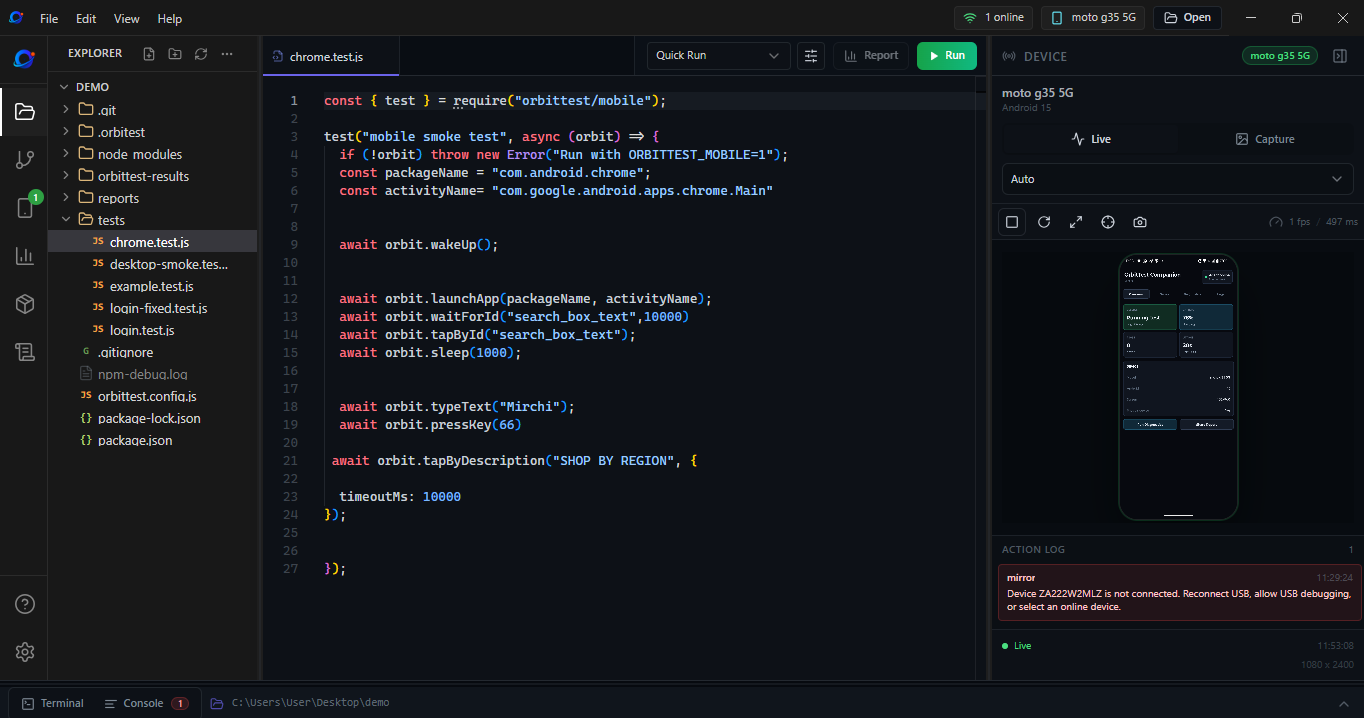Open the Help menu
Viewport: 1364px width, 718px height.
pyautogui.click(x=170, y=19)
